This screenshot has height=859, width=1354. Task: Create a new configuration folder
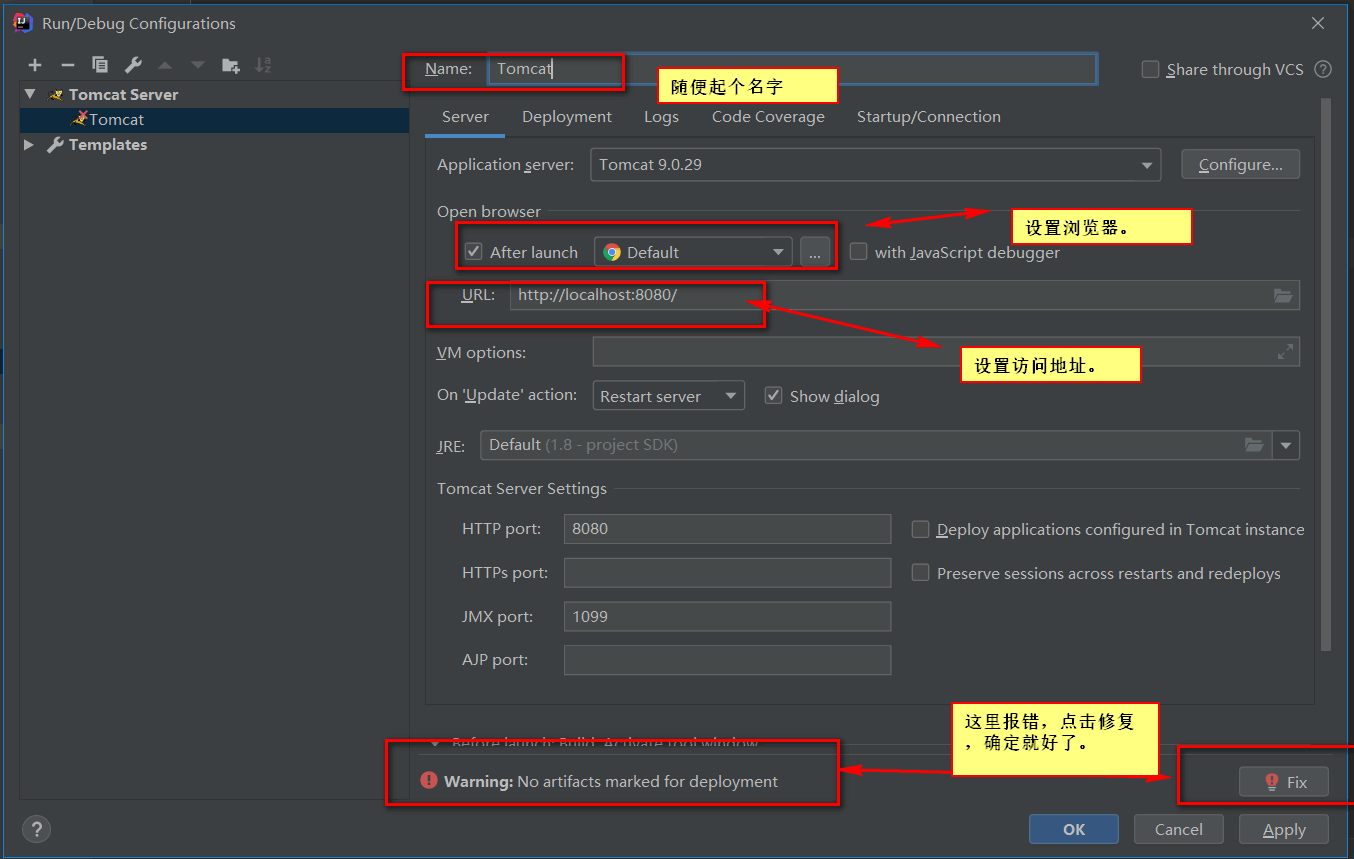(x=231, y=65)
